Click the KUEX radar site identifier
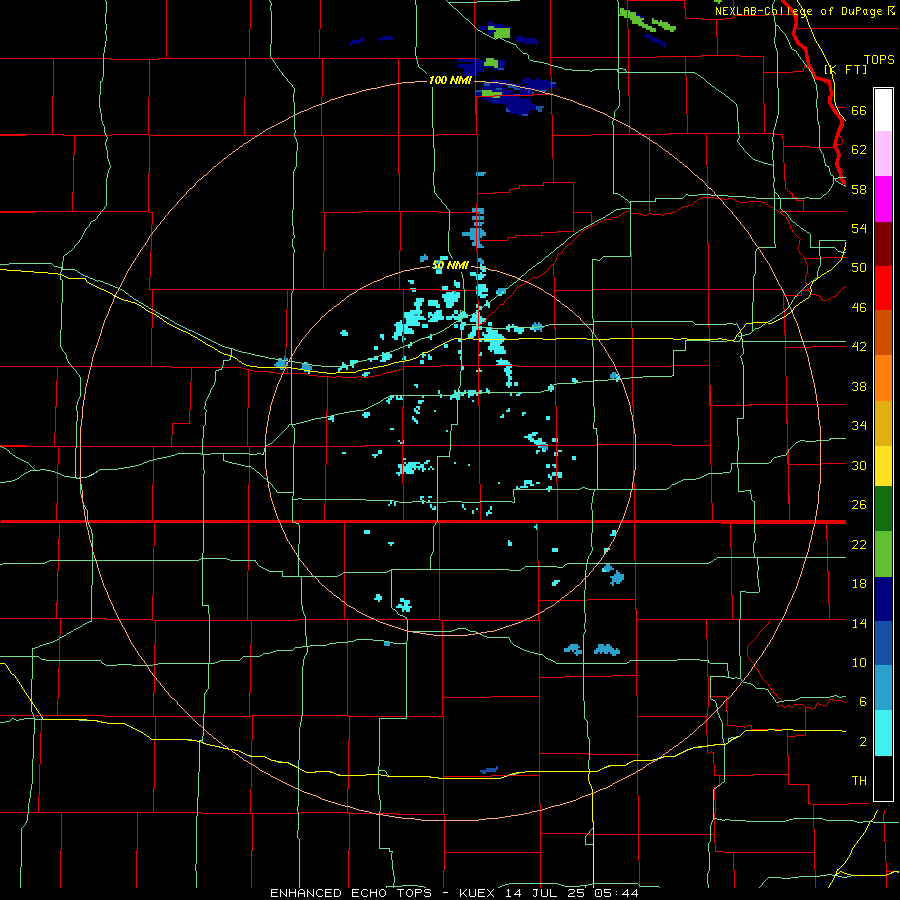The height and width of the screenshot is (900, 900). pyautogui.click(x=479, y=893)
